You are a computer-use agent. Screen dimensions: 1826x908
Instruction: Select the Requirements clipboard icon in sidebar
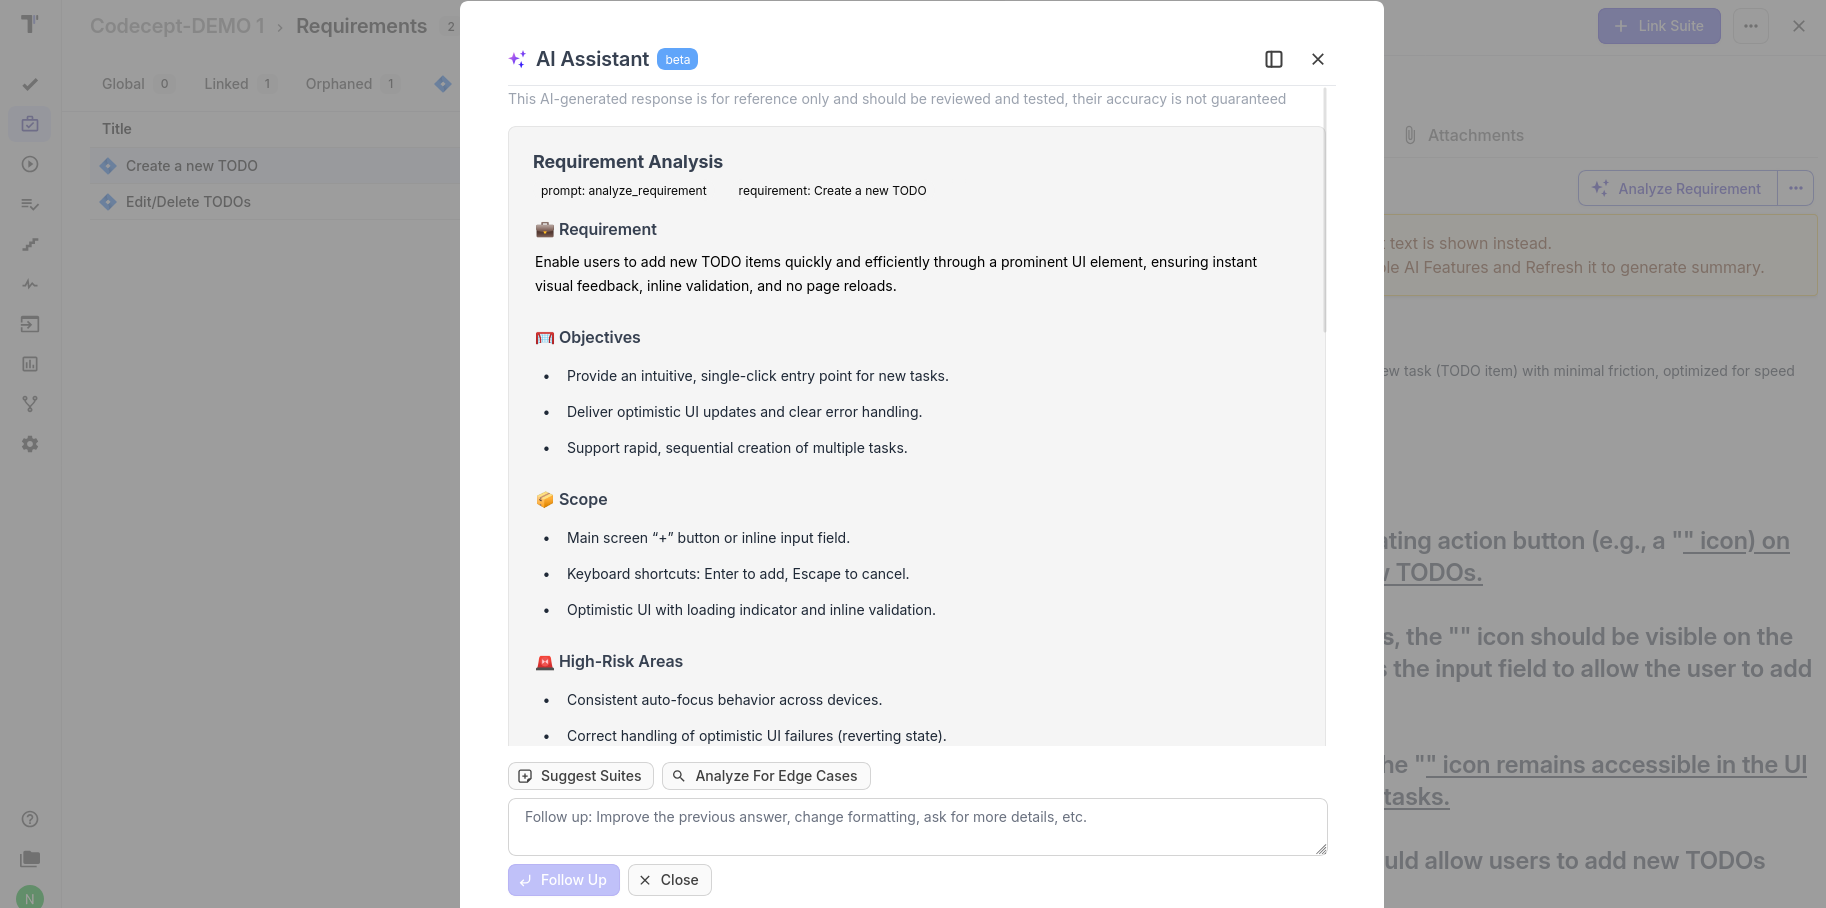(30, 124)
